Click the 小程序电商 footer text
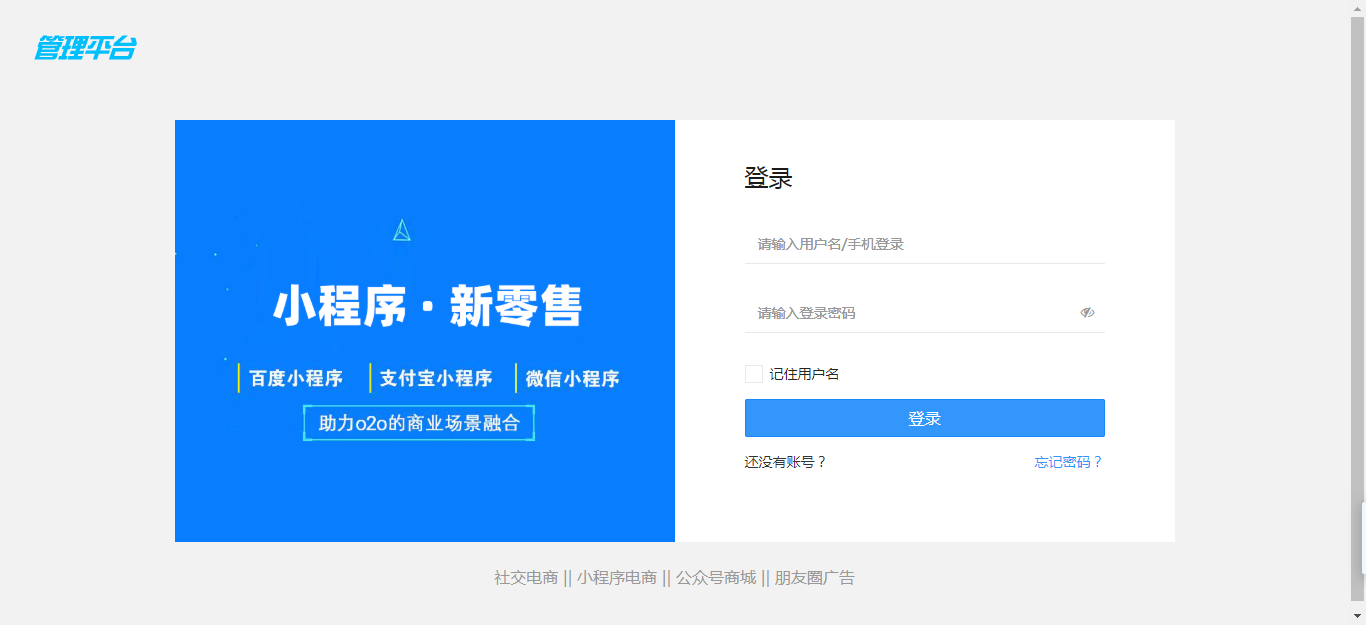 pos(617,578)
